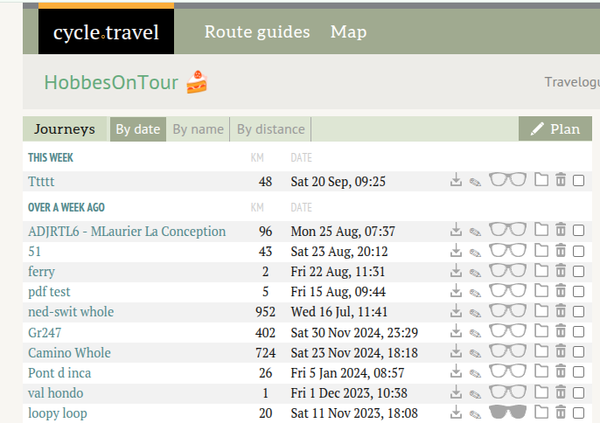Delete the 'val hondo' journey
Image resolution: width=600 pixels, height=423 pixels.
click(560, 393)
